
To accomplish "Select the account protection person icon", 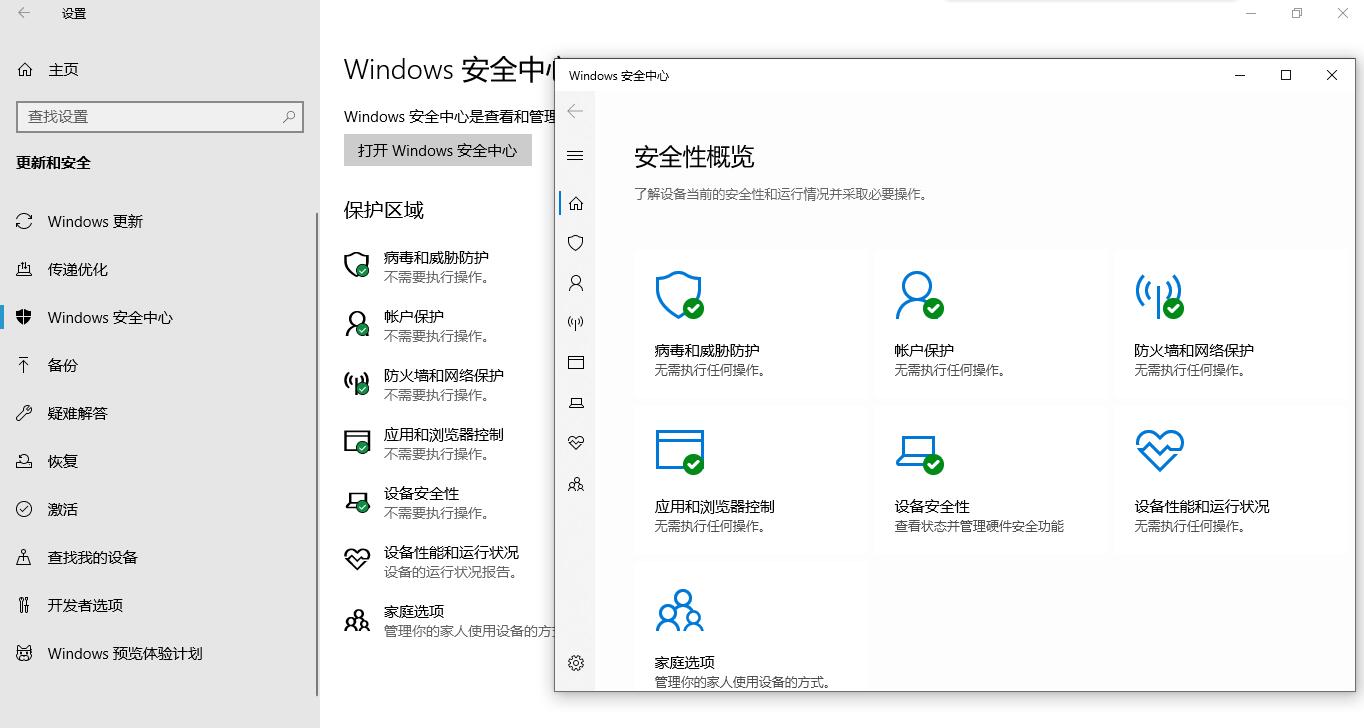I will [x=575, y=283].
